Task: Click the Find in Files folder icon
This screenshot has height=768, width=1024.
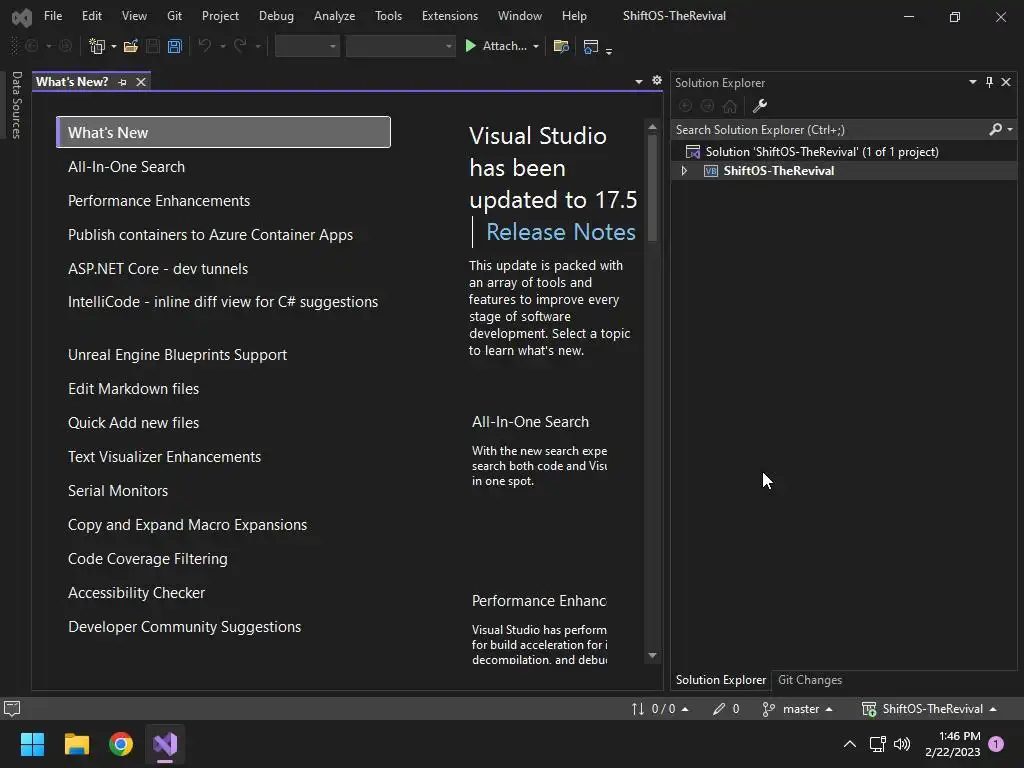Action: [x=561, y=46]
